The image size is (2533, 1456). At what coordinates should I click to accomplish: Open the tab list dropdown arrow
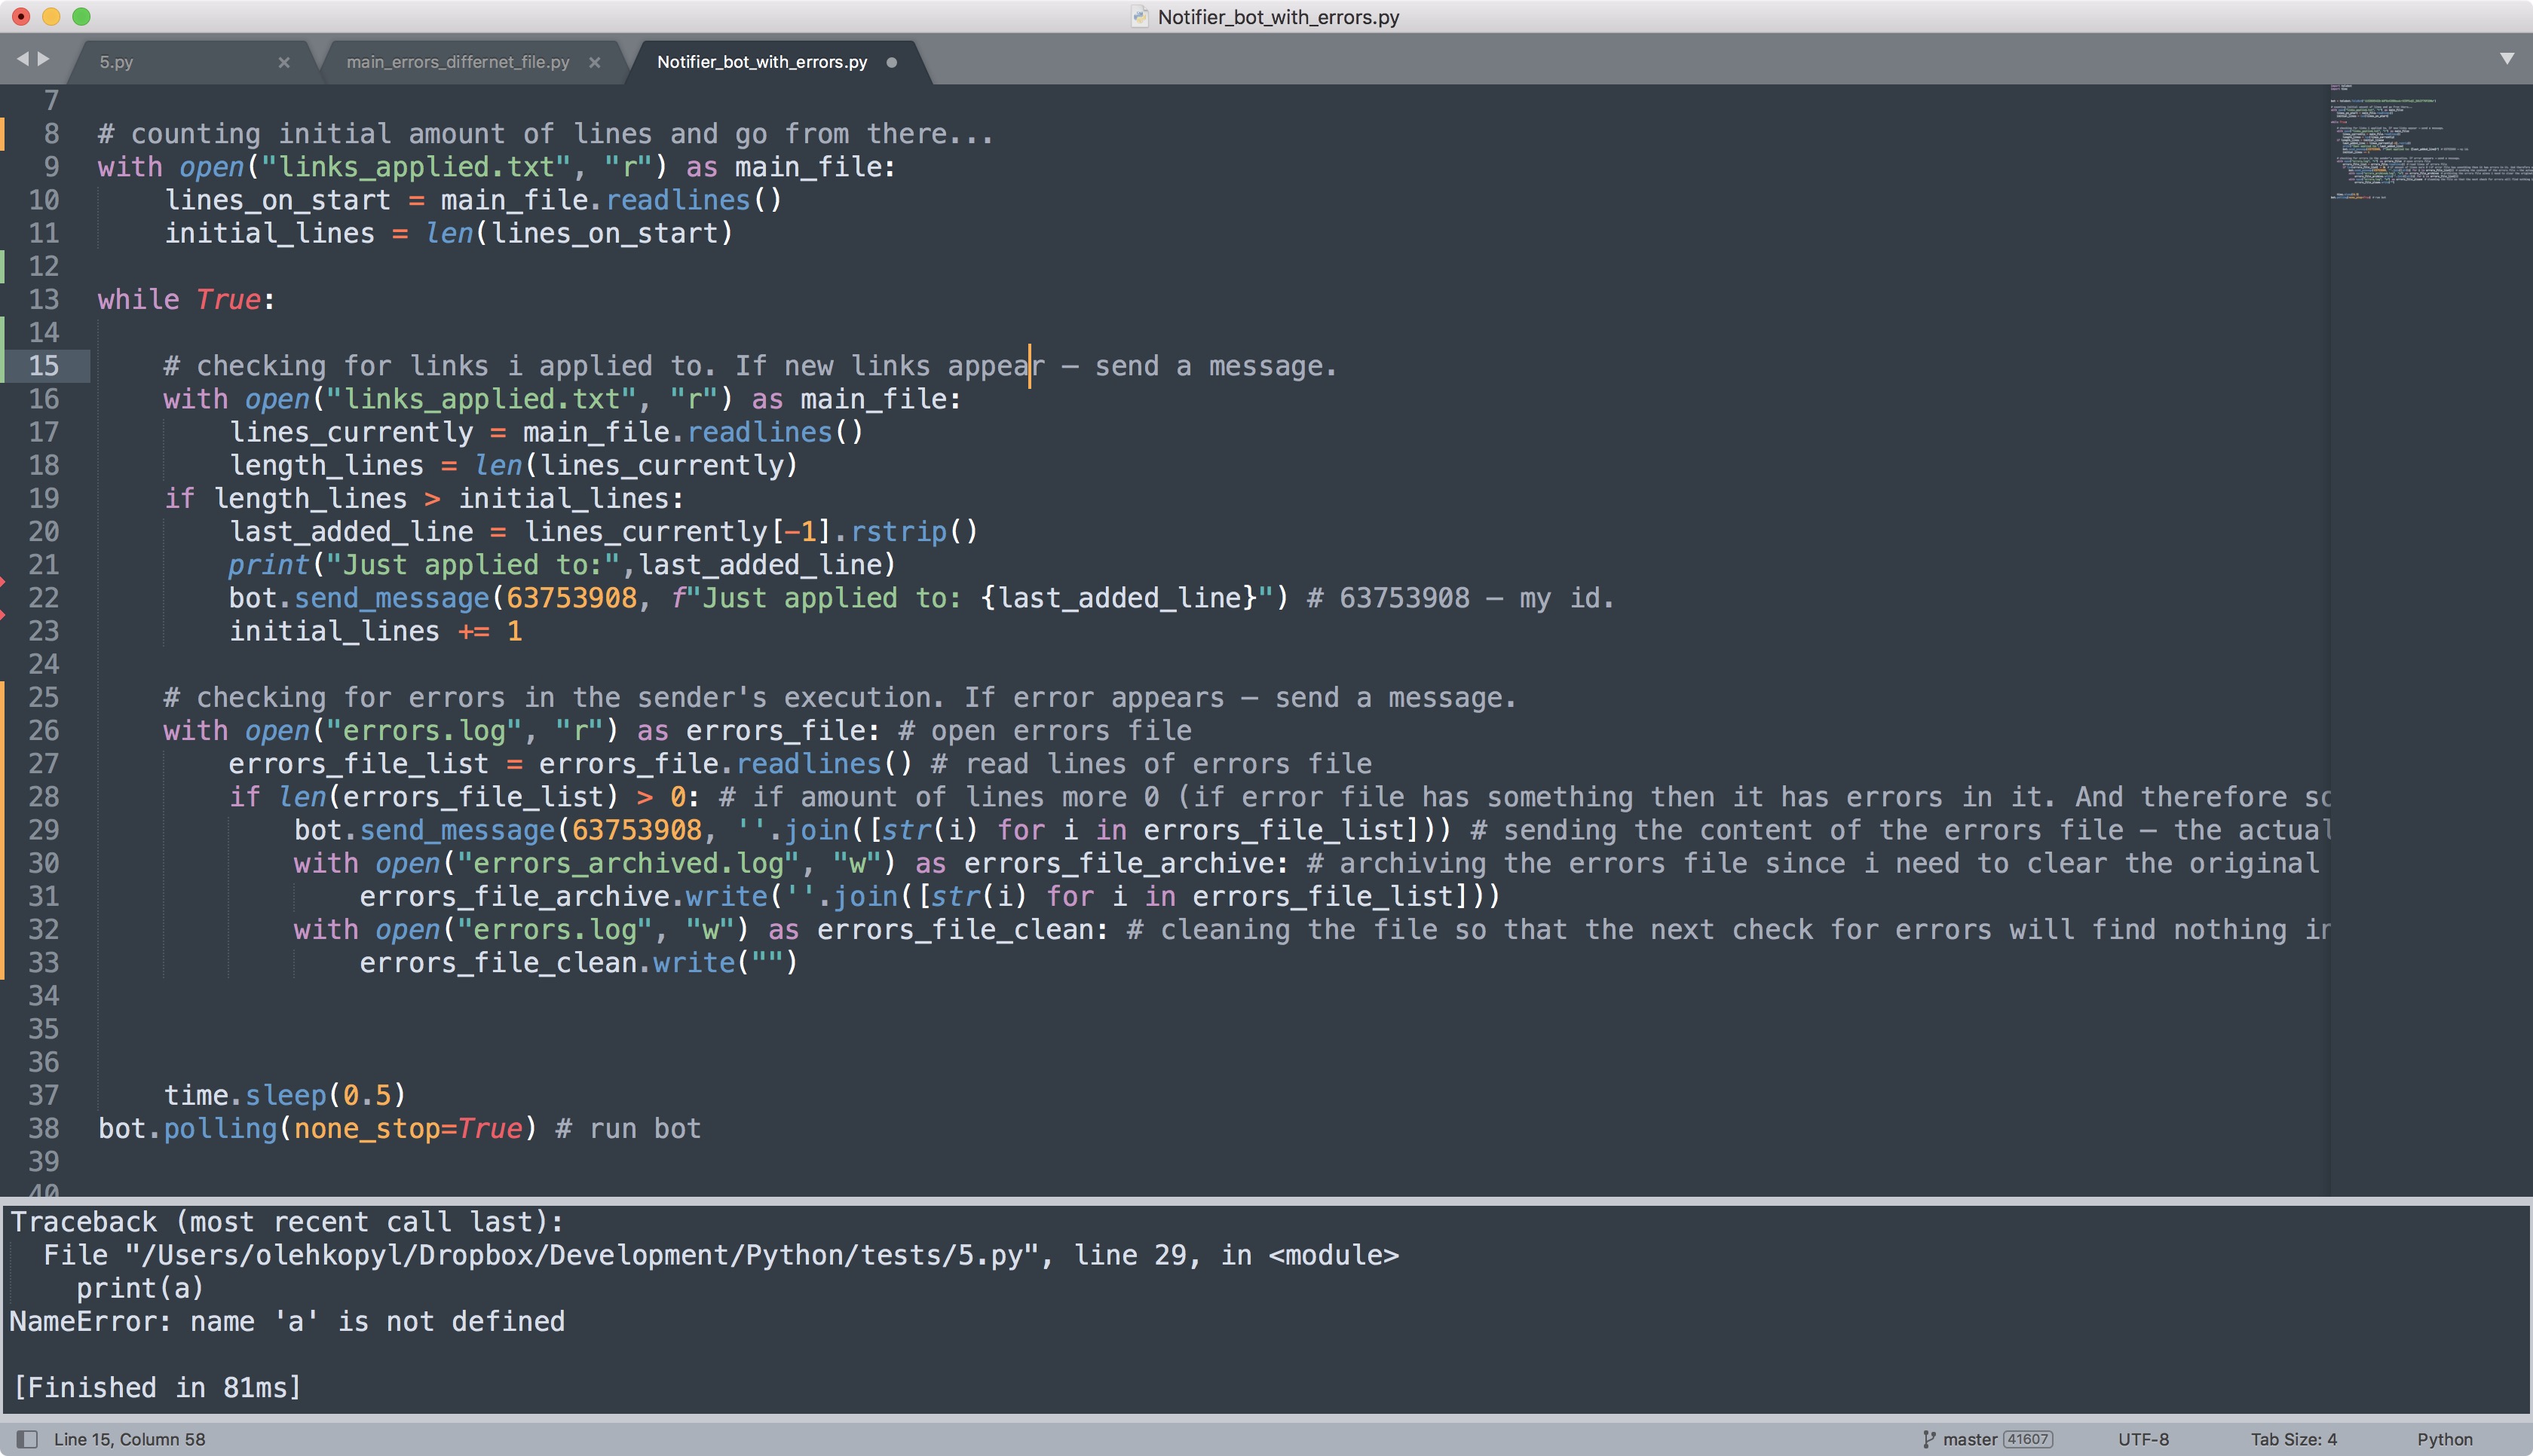point(2507,59)
